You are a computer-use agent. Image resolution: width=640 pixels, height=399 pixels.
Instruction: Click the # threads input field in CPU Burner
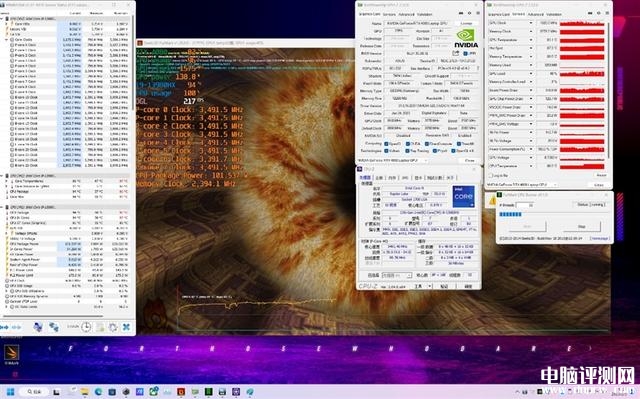pyautogui.click(x=524, y=204)
